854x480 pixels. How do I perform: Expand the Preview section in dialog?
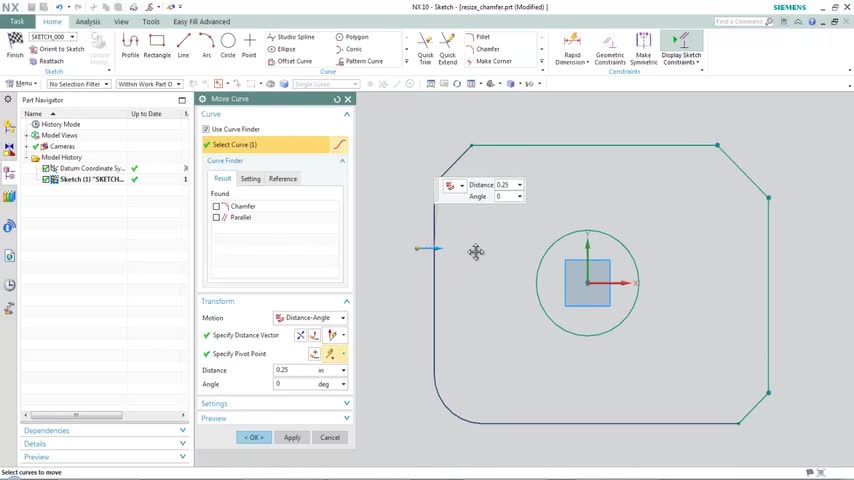[x=275, y=418]
